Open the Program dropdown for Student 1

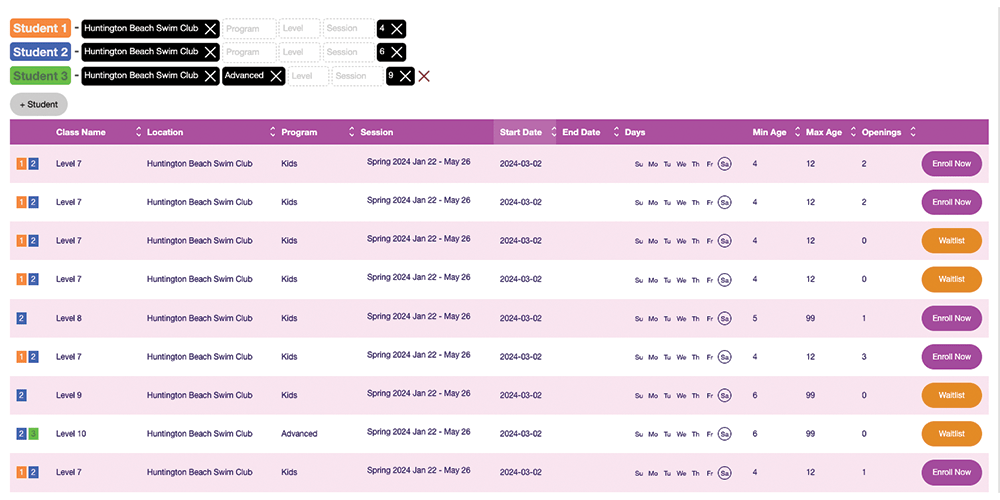point(248,29)
